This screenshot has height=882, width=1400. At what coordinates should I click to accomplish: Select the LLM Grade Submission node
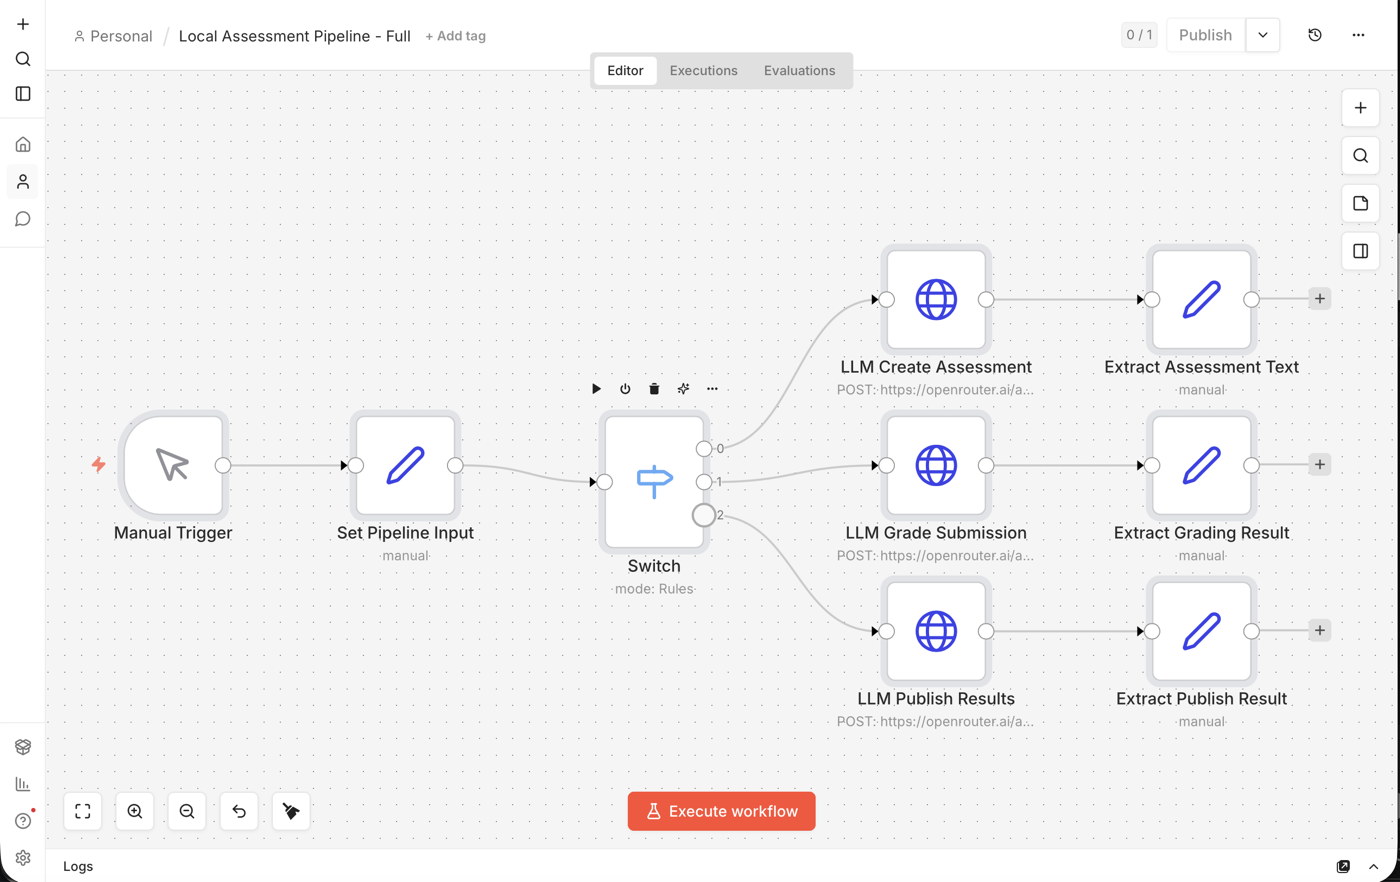(x=936, y=465)
